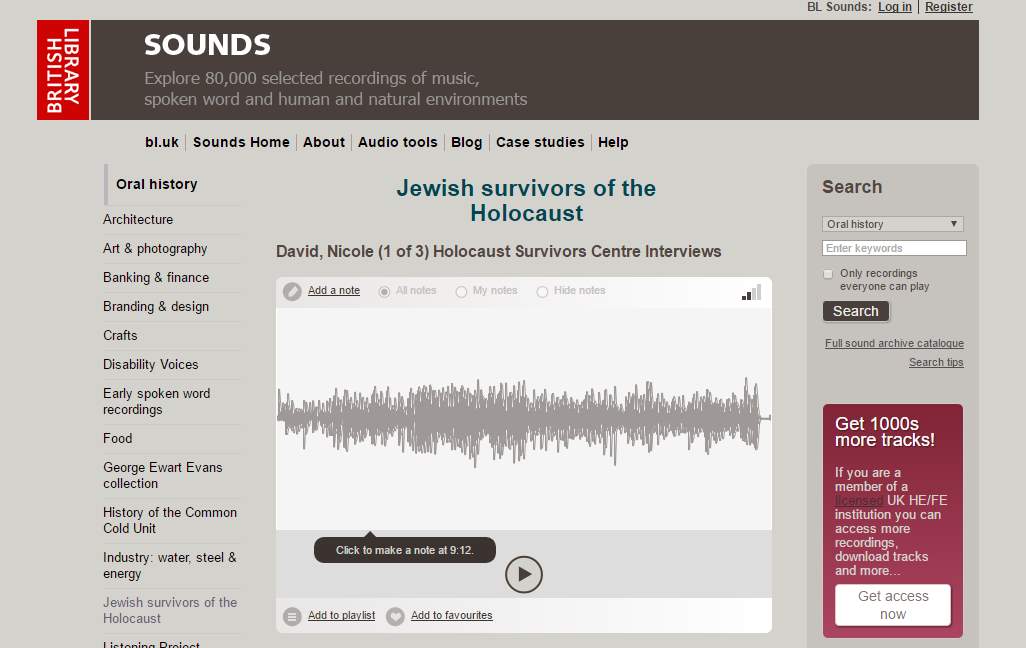This screenshot has width=1026, height=648.
Task: Click the heart Add to favourites icon
Action: click(395, 616)
